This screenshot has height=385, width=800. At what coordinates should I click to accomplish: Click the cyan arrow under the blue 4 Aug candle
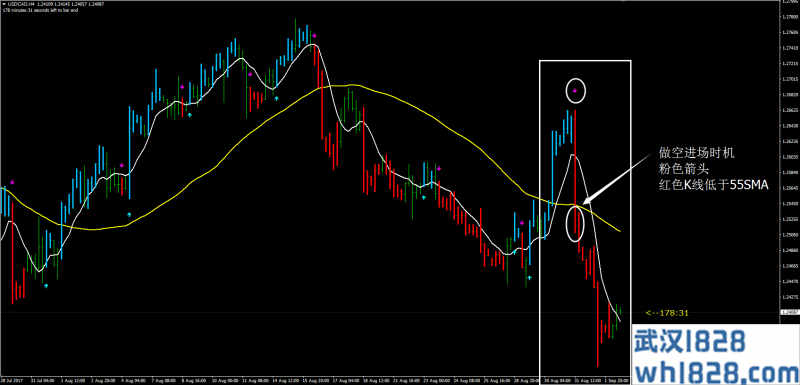click(x=129, y=214)
